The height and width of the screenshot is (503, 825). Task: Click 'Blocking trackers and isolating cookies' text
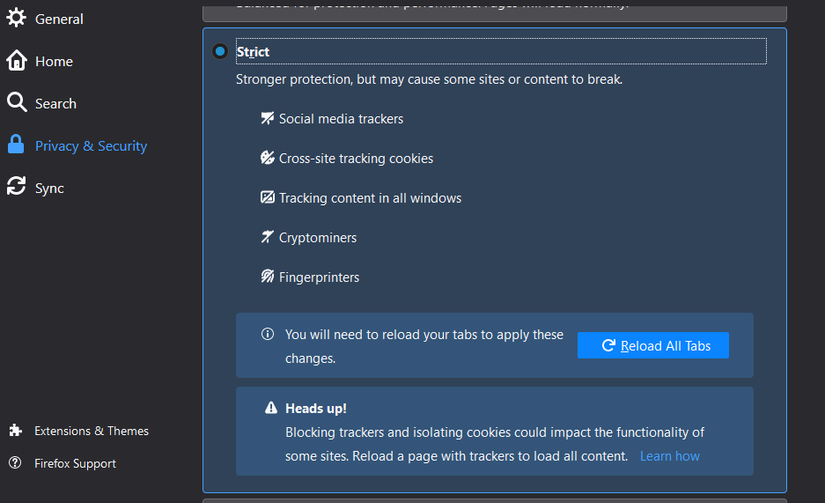[495, 444]
